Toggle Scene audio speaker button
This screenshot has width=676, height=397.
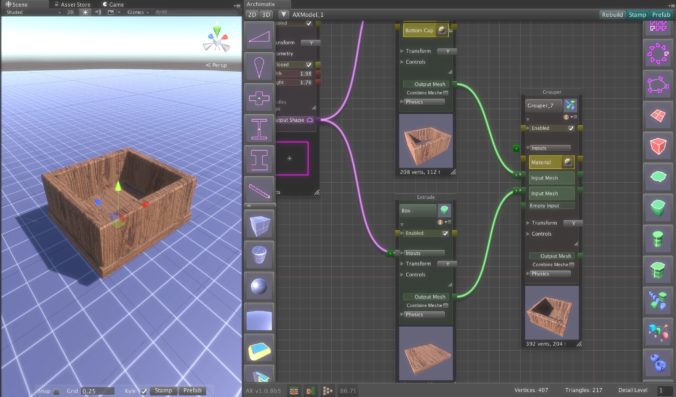(x=98, y=12)
